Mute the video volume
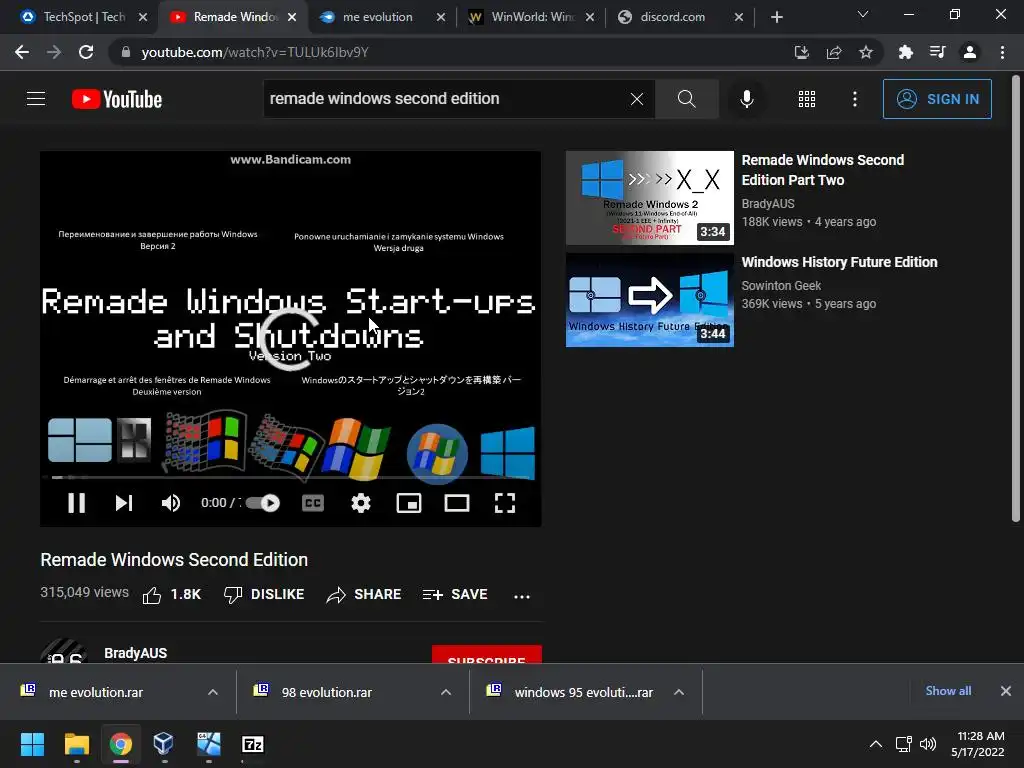 171,503
